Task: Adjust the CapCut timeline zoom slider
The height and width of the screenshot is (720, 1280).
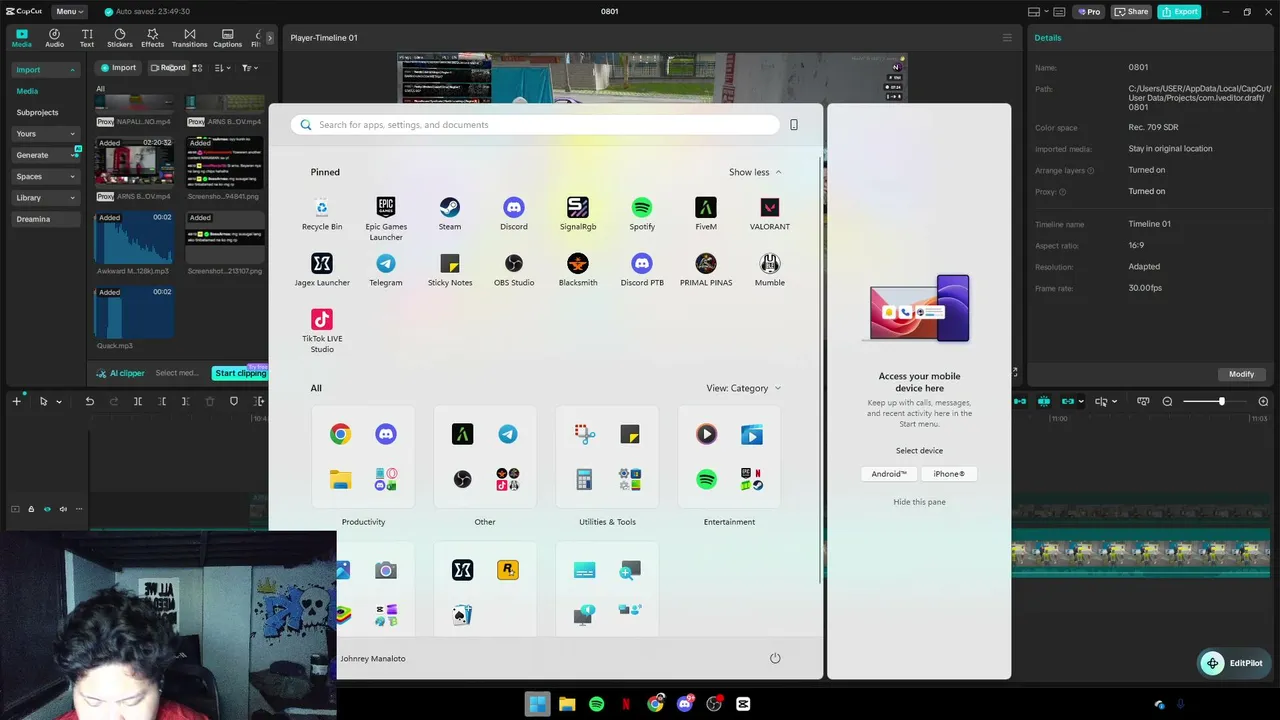Action: tap(1221, 401)
